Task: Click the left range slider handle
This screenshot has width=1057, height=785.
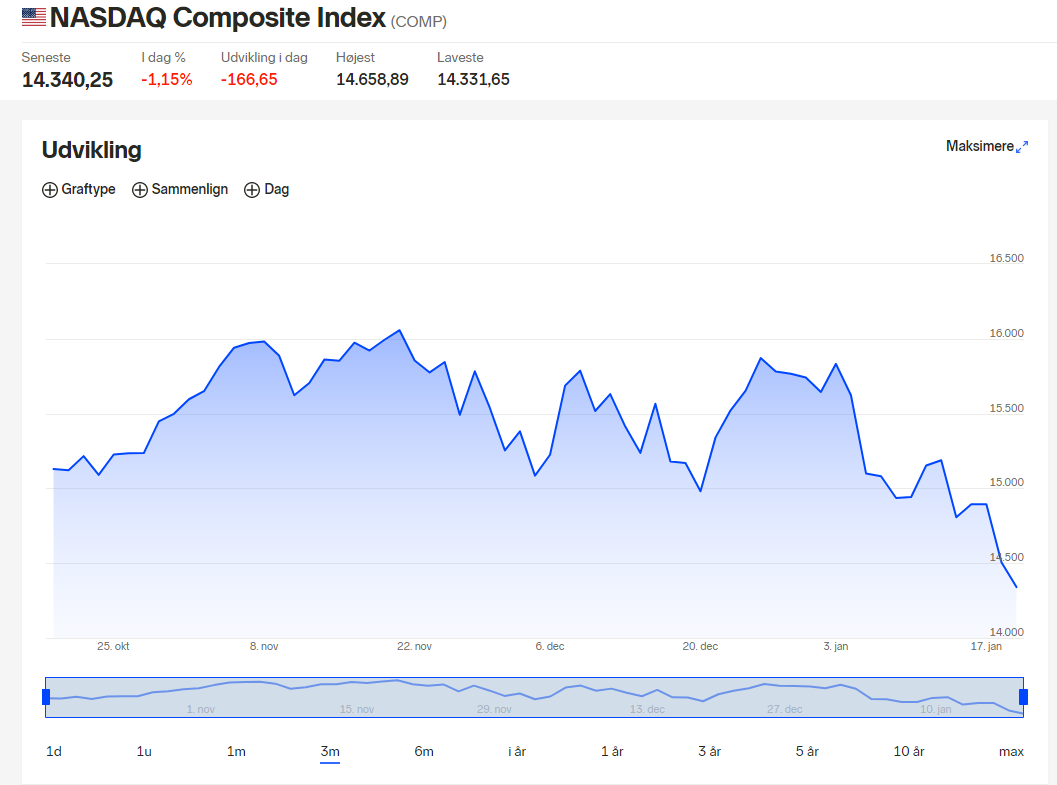Action: coord(46,697)
